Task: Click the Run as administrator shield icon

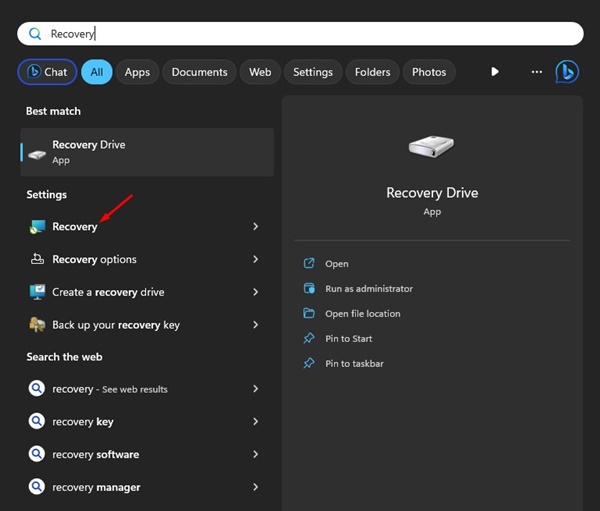Action: 309,289
